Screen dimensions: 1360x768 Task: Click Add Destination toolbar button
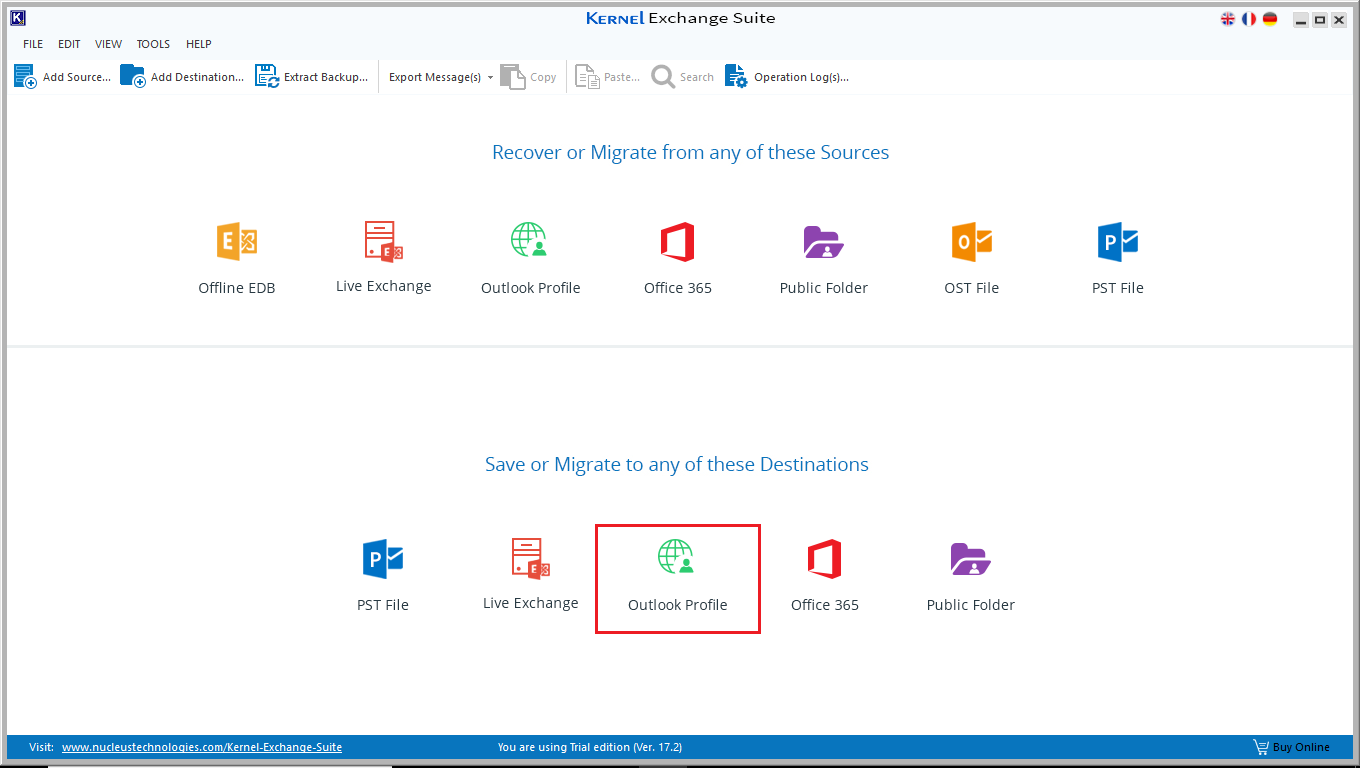click(182, 77)
